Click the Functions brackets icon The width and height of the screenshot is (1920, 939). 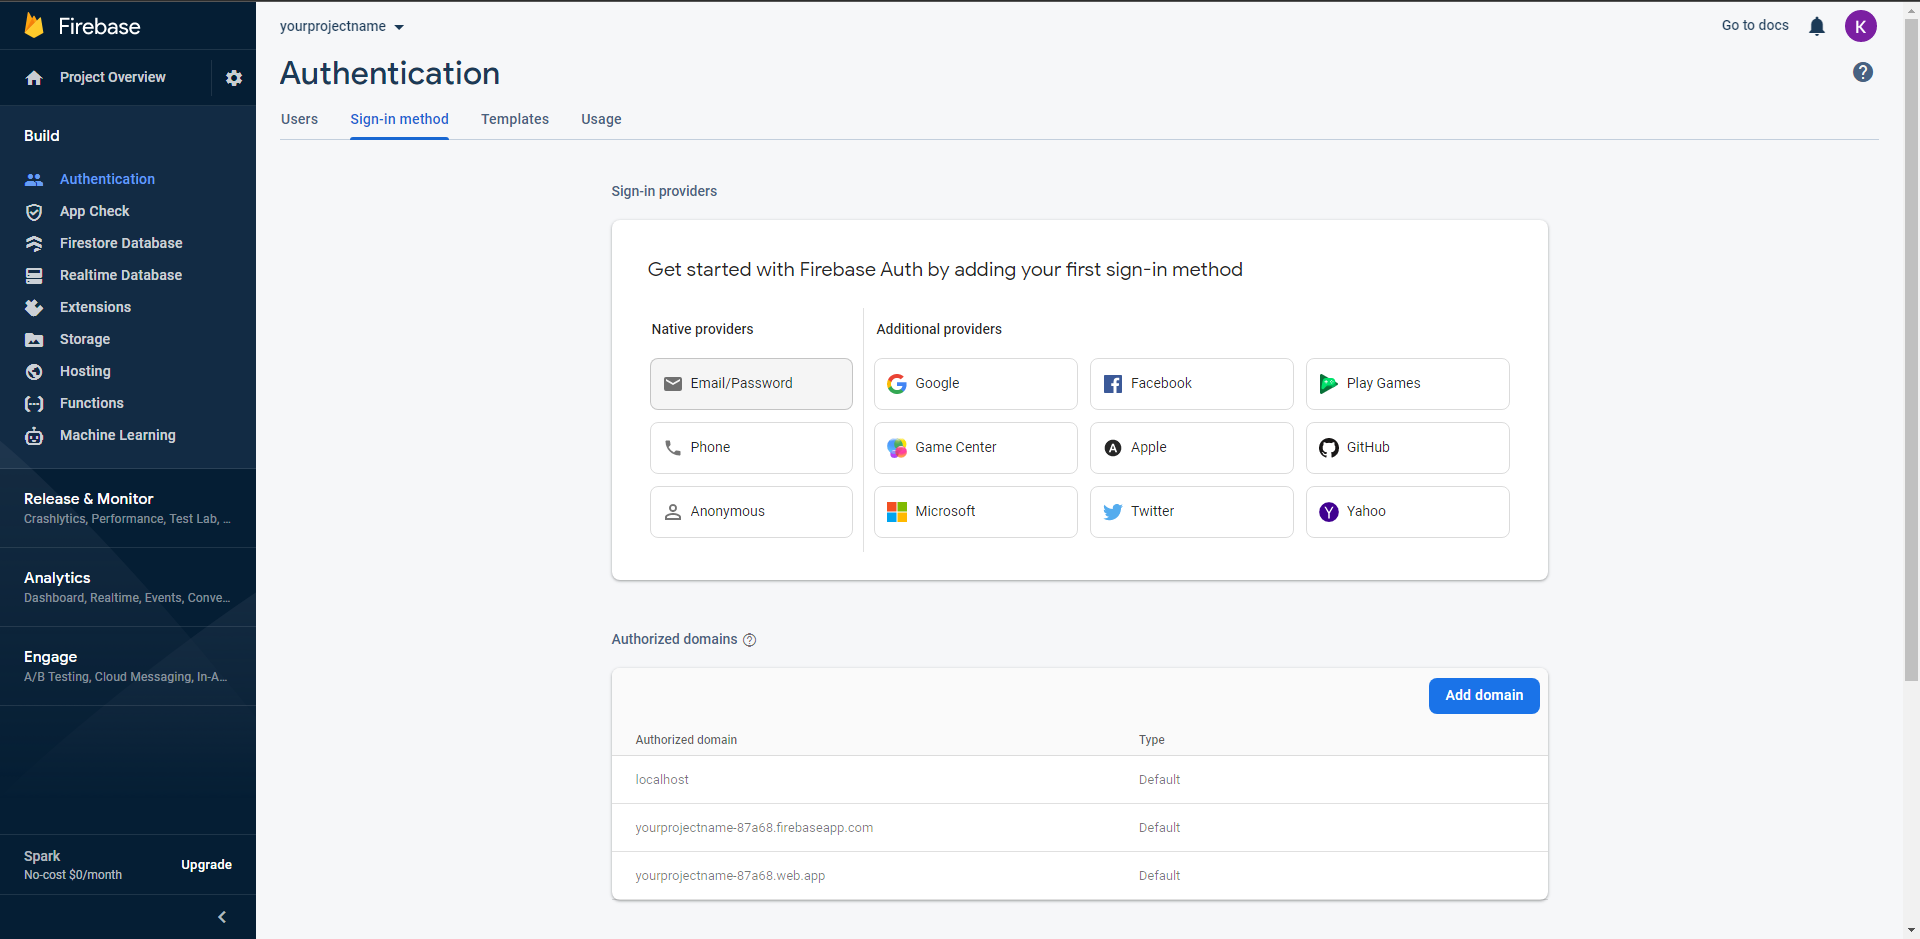34,404
